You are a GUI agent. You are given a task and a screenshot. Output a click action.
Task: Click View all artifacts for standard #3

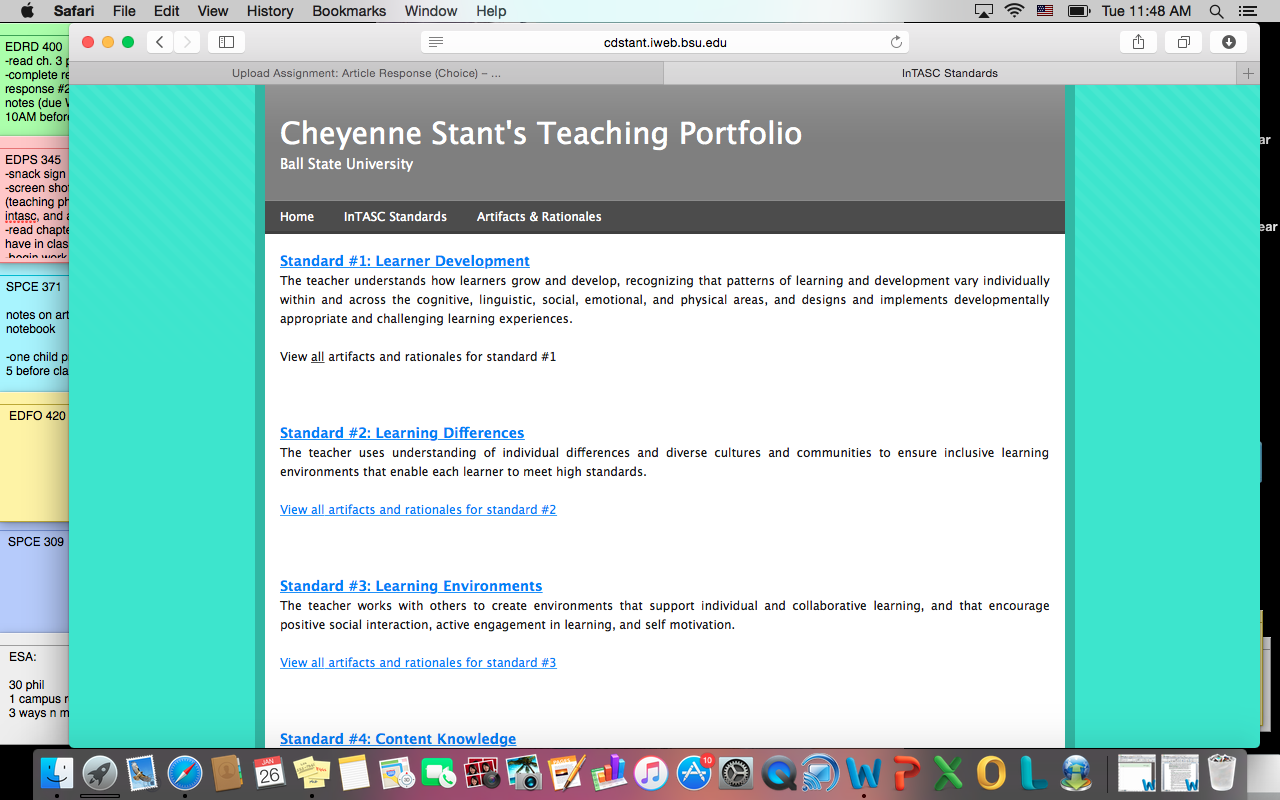tap(418, 663)
